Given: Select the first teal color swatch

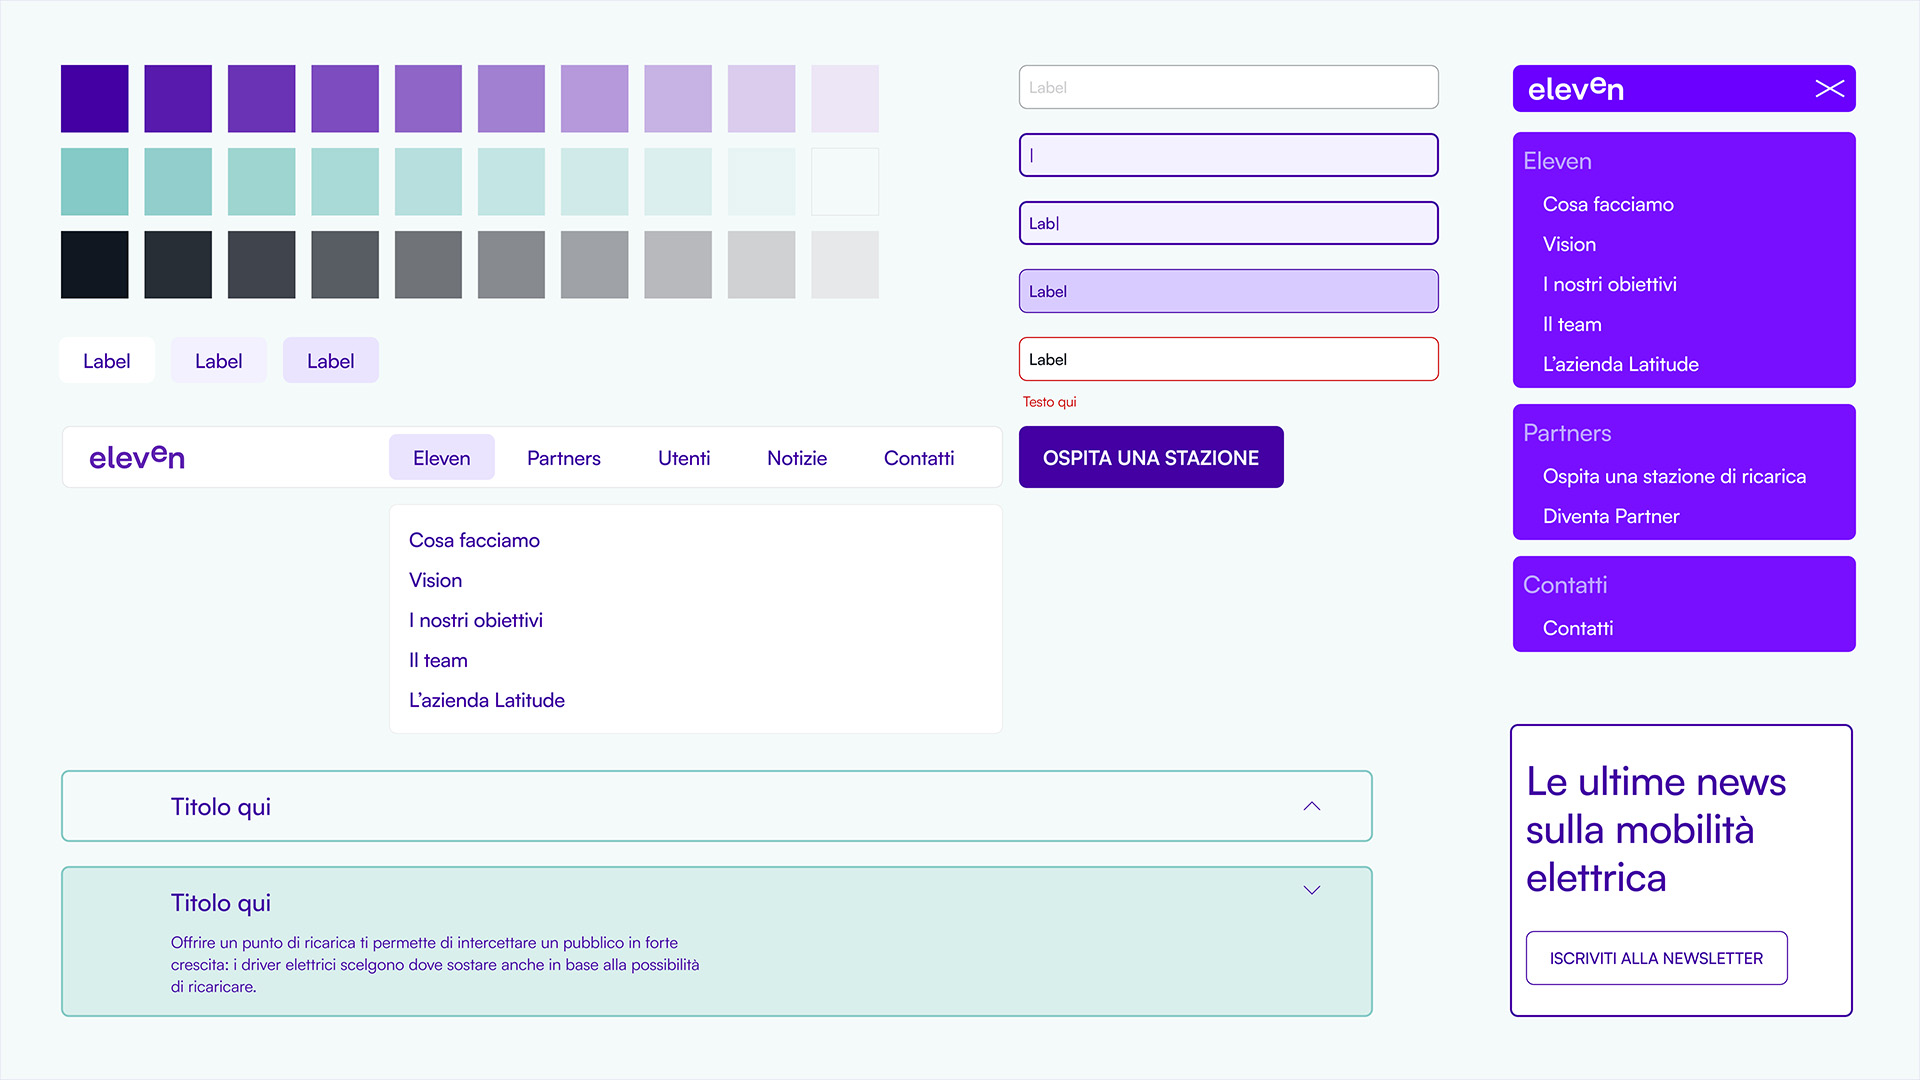Looking at the screenshot, I should [94, 182].
